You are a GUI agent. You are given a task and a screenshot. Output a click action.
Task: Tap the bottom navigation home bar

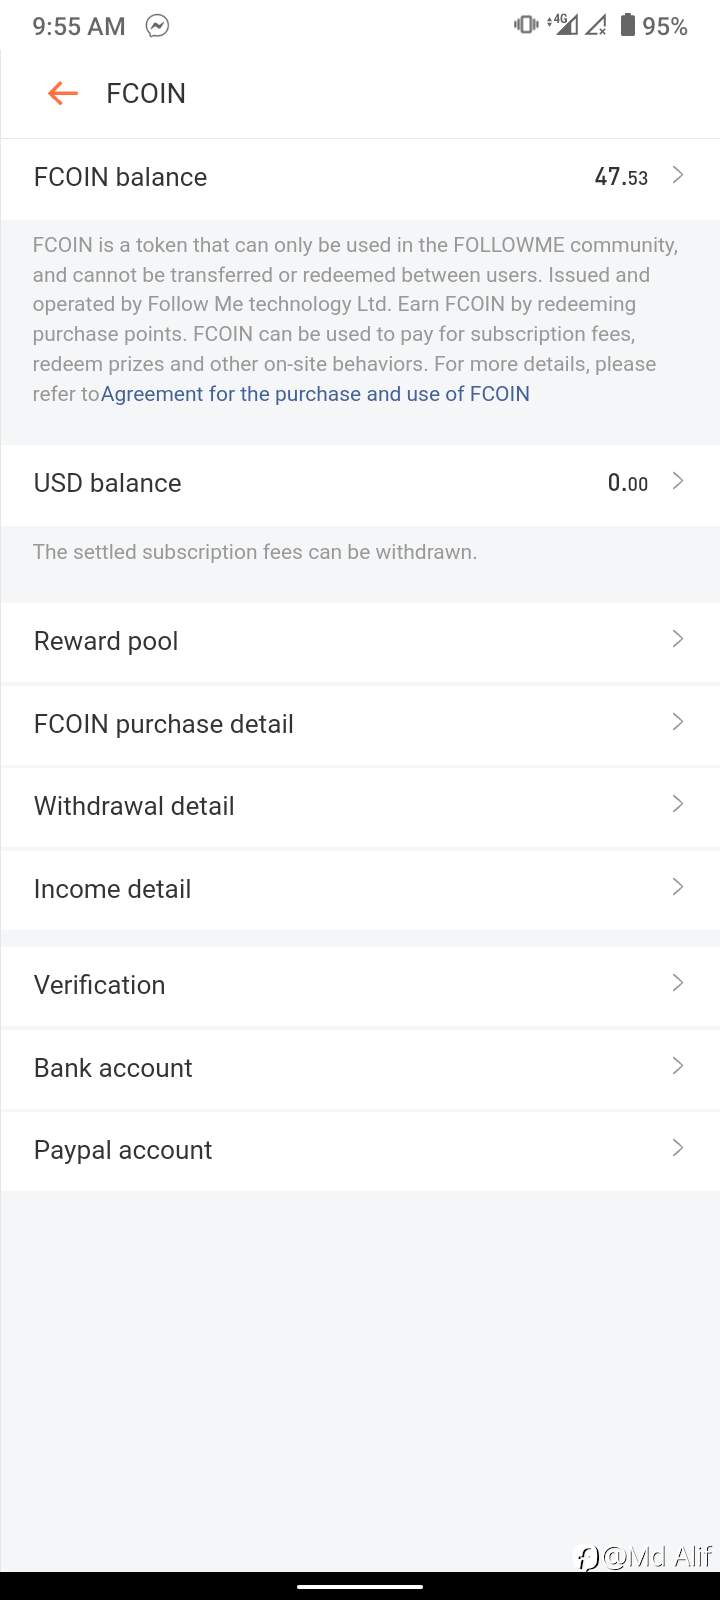pyautogui.click(x=360, y=1586)
